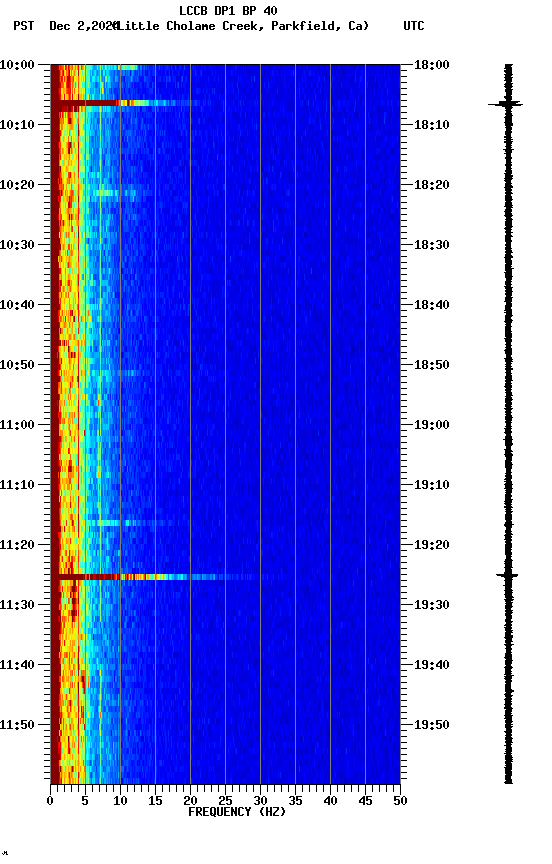Select the 40 Hz frequency tick label
Screen dimensions: 552x864
click(x=330, y=801)
